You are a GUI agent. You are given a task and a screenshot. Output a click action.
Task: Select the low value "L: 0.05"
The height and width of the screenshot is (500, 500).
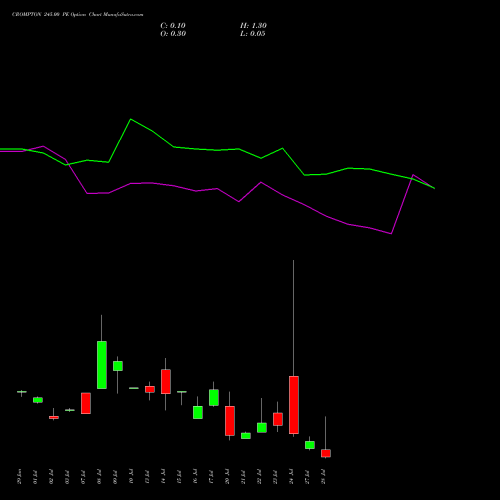coord(253,34)
